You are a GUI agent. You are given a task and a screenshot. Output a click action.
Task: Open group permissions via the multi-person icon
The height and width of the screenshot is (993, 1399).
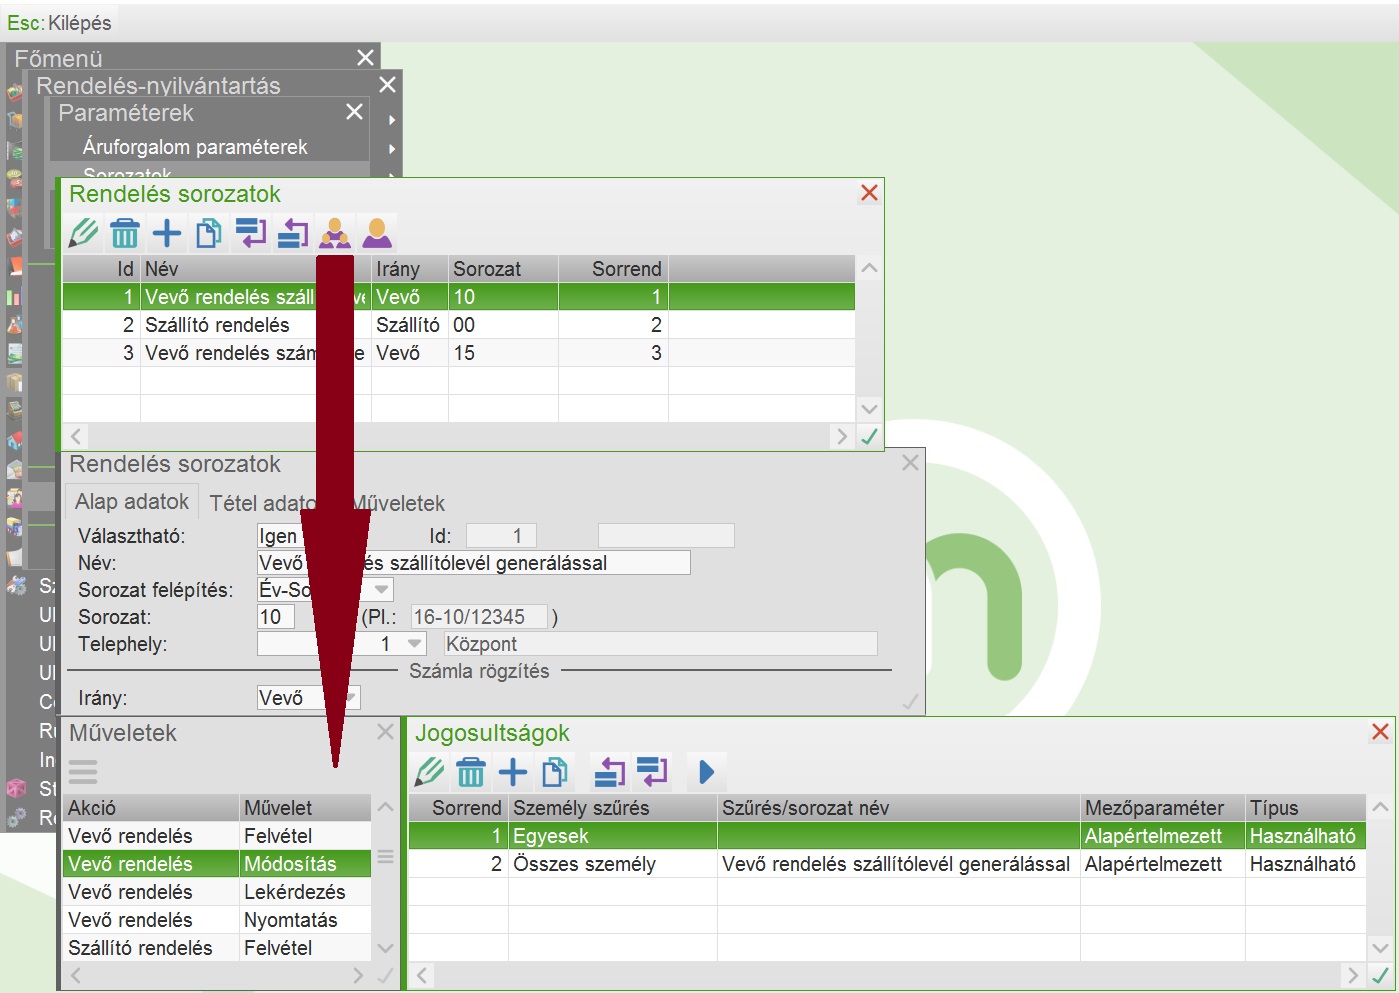point(335,233)
